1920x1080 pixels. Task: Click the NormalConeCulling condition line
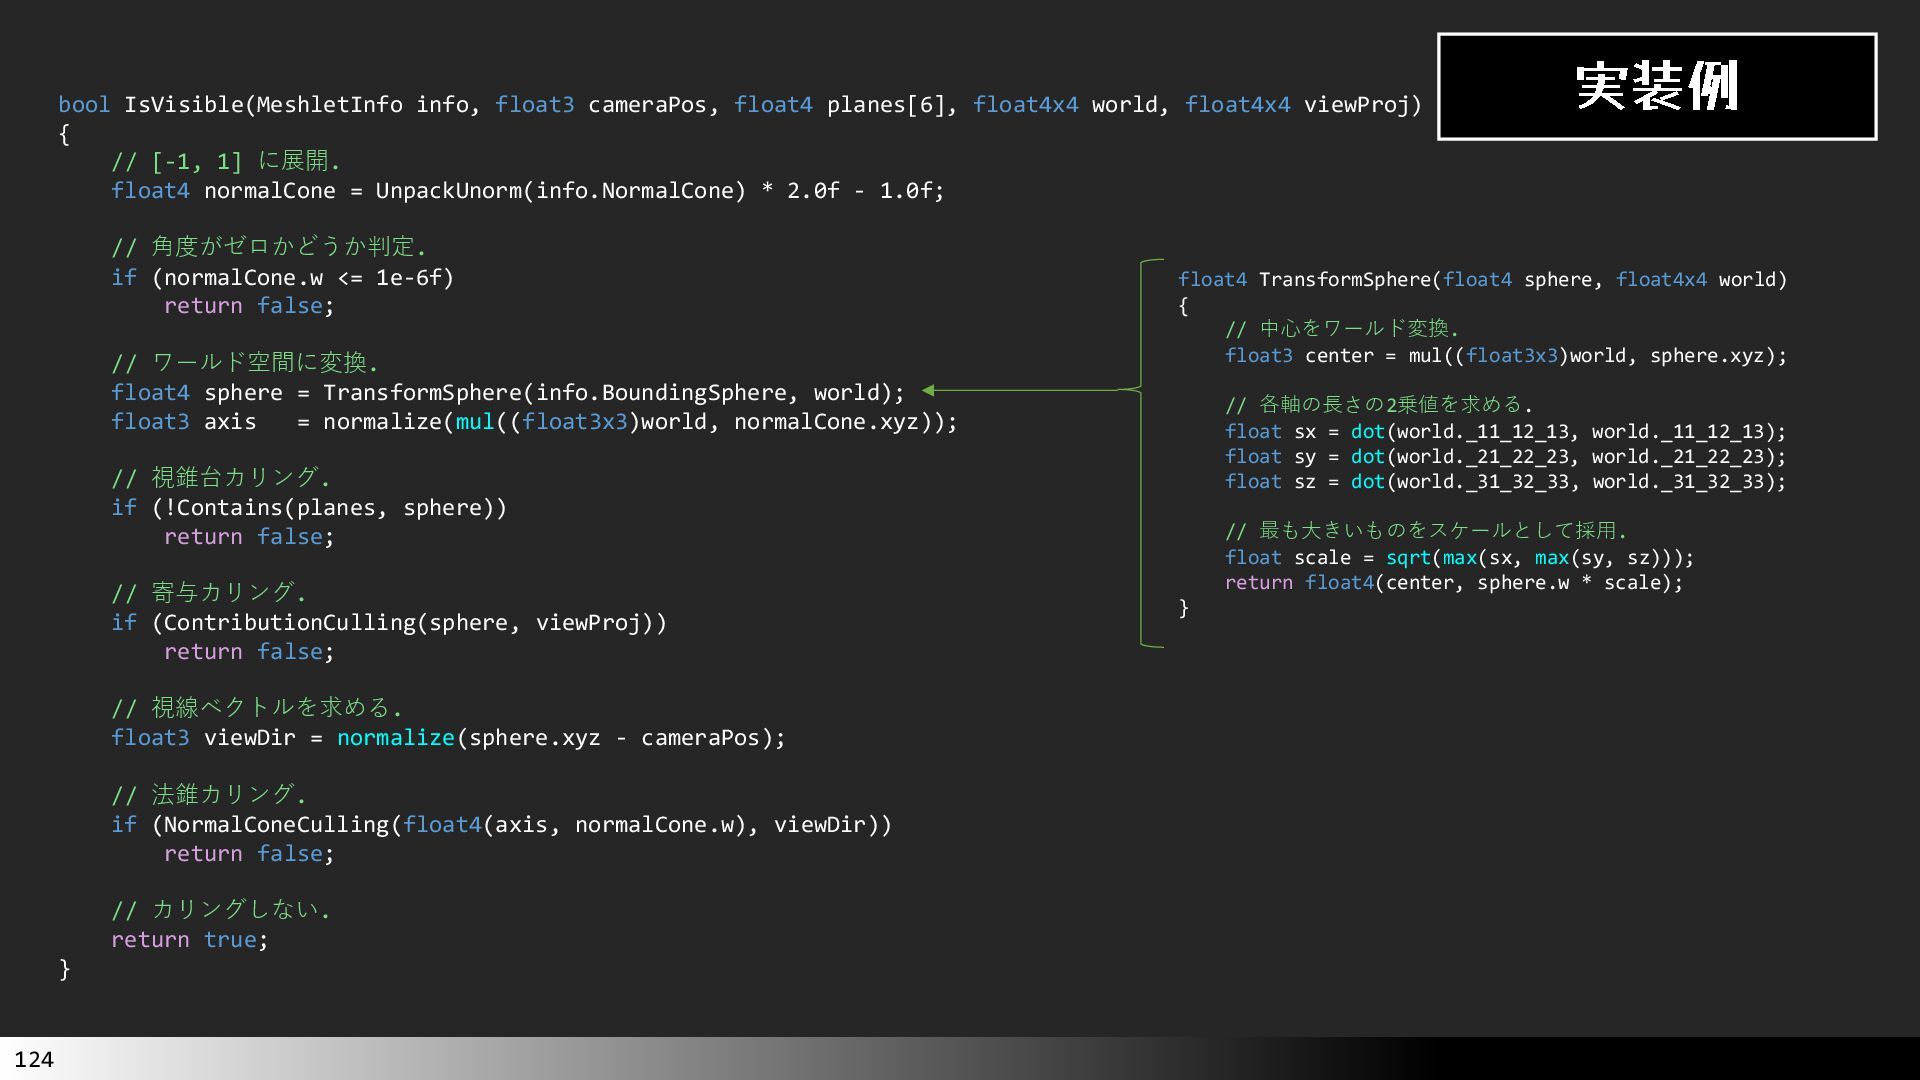click(501, 825)
